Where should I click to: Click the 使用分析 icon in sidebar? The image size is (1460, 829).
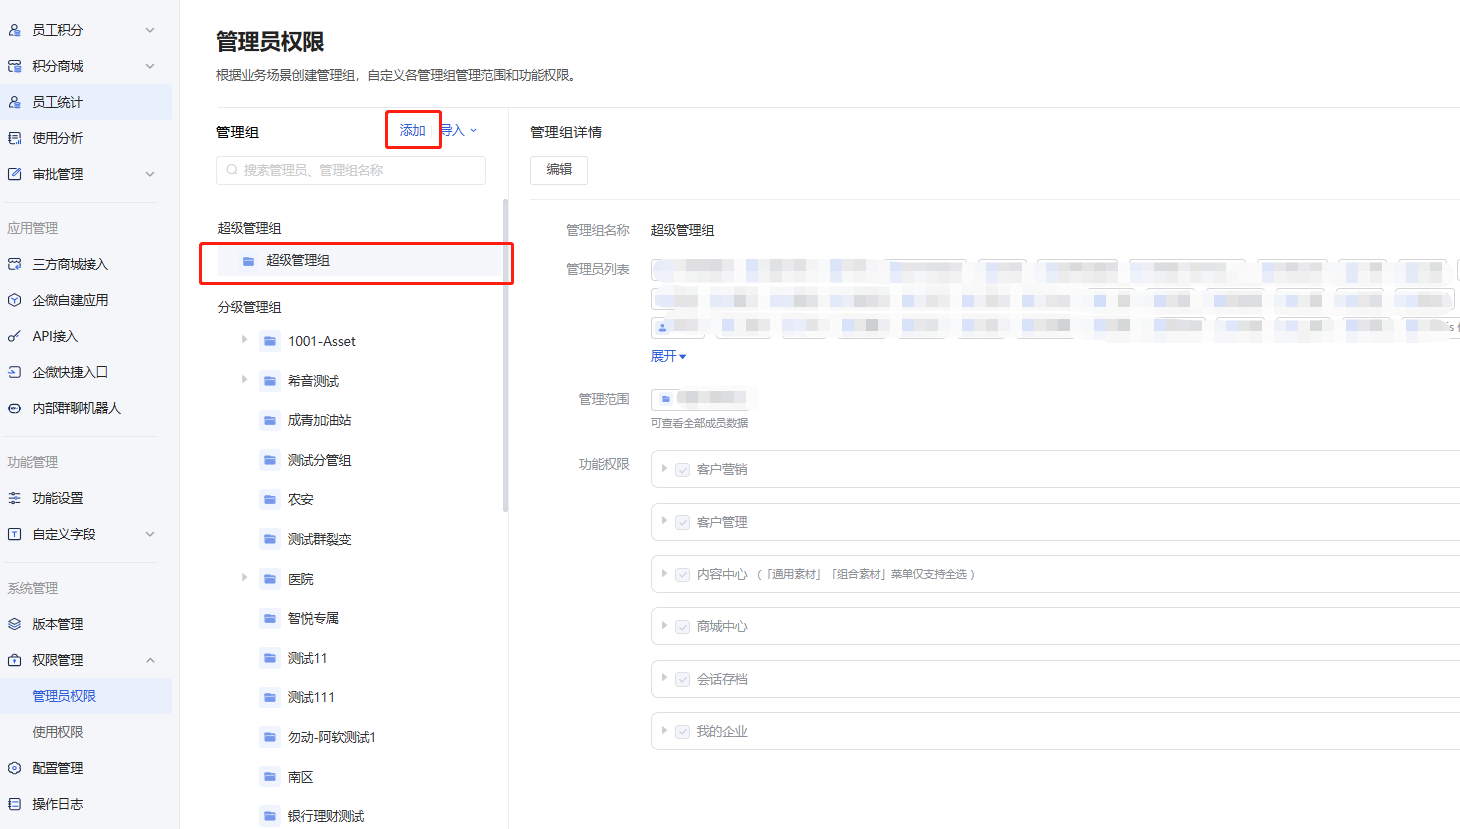(x=15, y=138)
